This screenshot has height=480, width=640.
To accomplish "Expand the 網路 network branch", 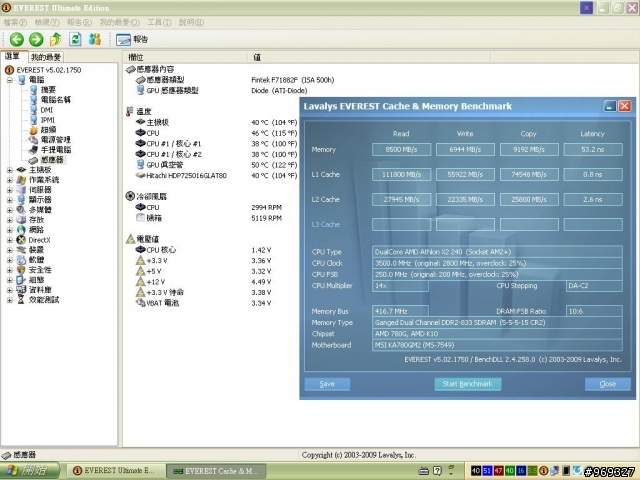I will pyautogui.click(x=10, y=230).
